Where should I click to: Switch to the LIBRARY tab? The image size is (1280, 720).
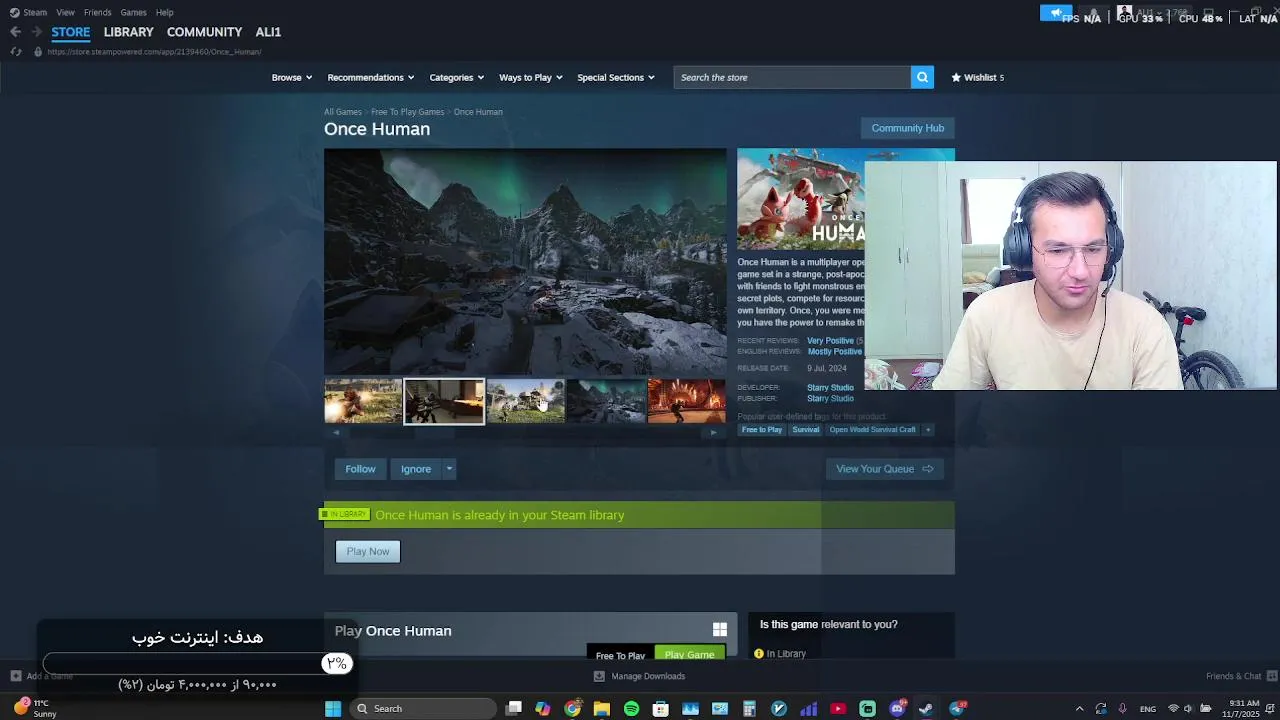pyautogui.click(x=128, y=32)
